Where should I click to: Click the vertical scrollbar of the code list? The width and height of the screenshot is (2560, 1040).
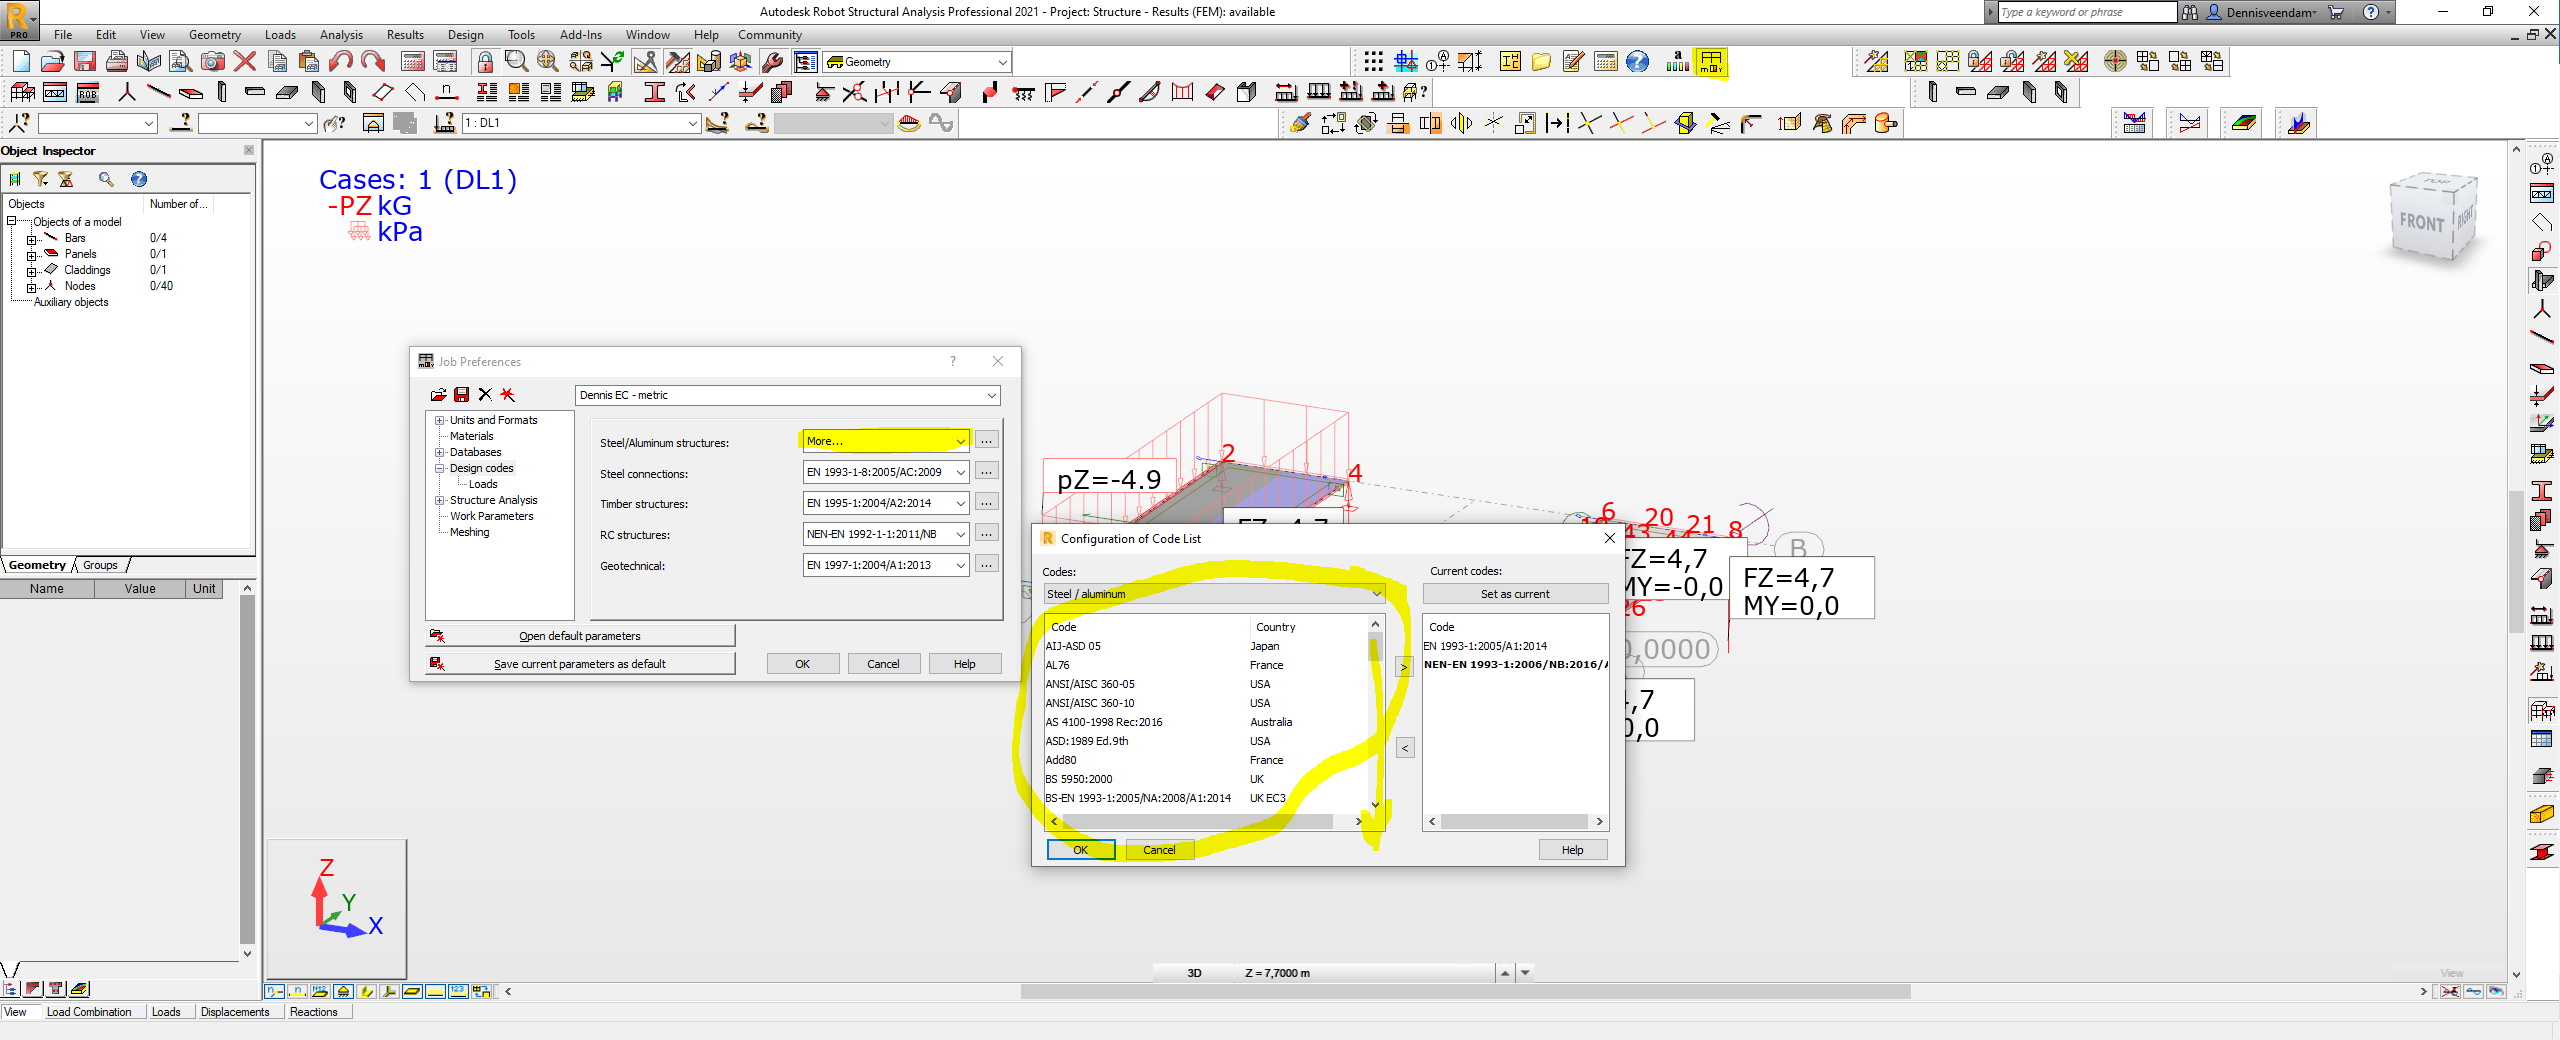[x=1376, y=716]
